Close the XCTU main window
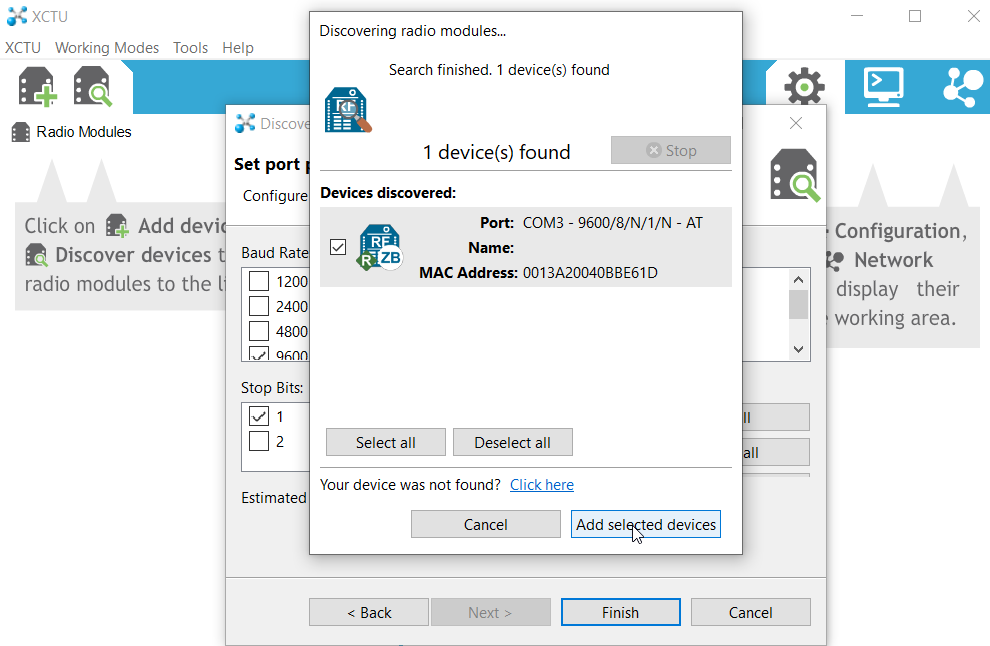The height and width of the screenshot is (646, 990). pyautogui.click(x=974, y=16)
